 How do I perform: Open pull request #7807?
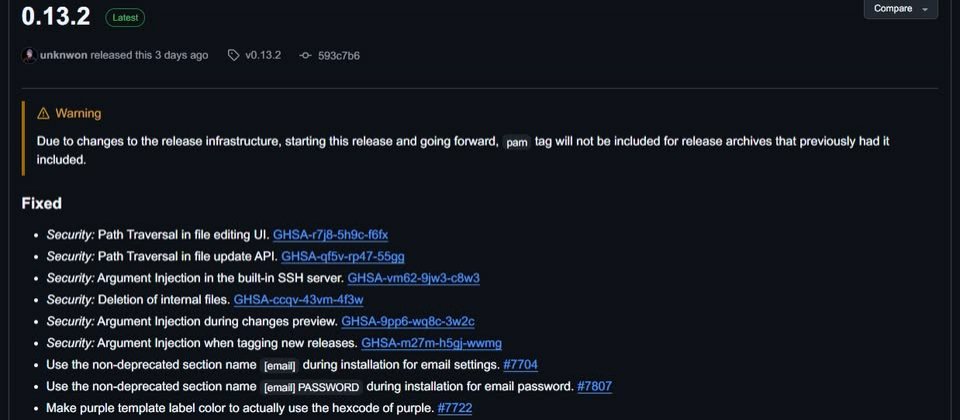594,386
